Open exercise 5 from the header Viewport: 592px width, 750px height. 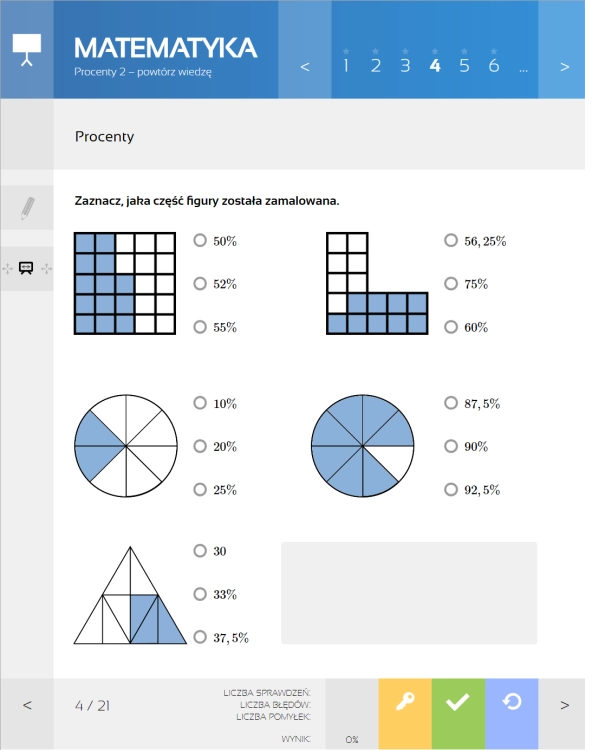coord(464,66)
